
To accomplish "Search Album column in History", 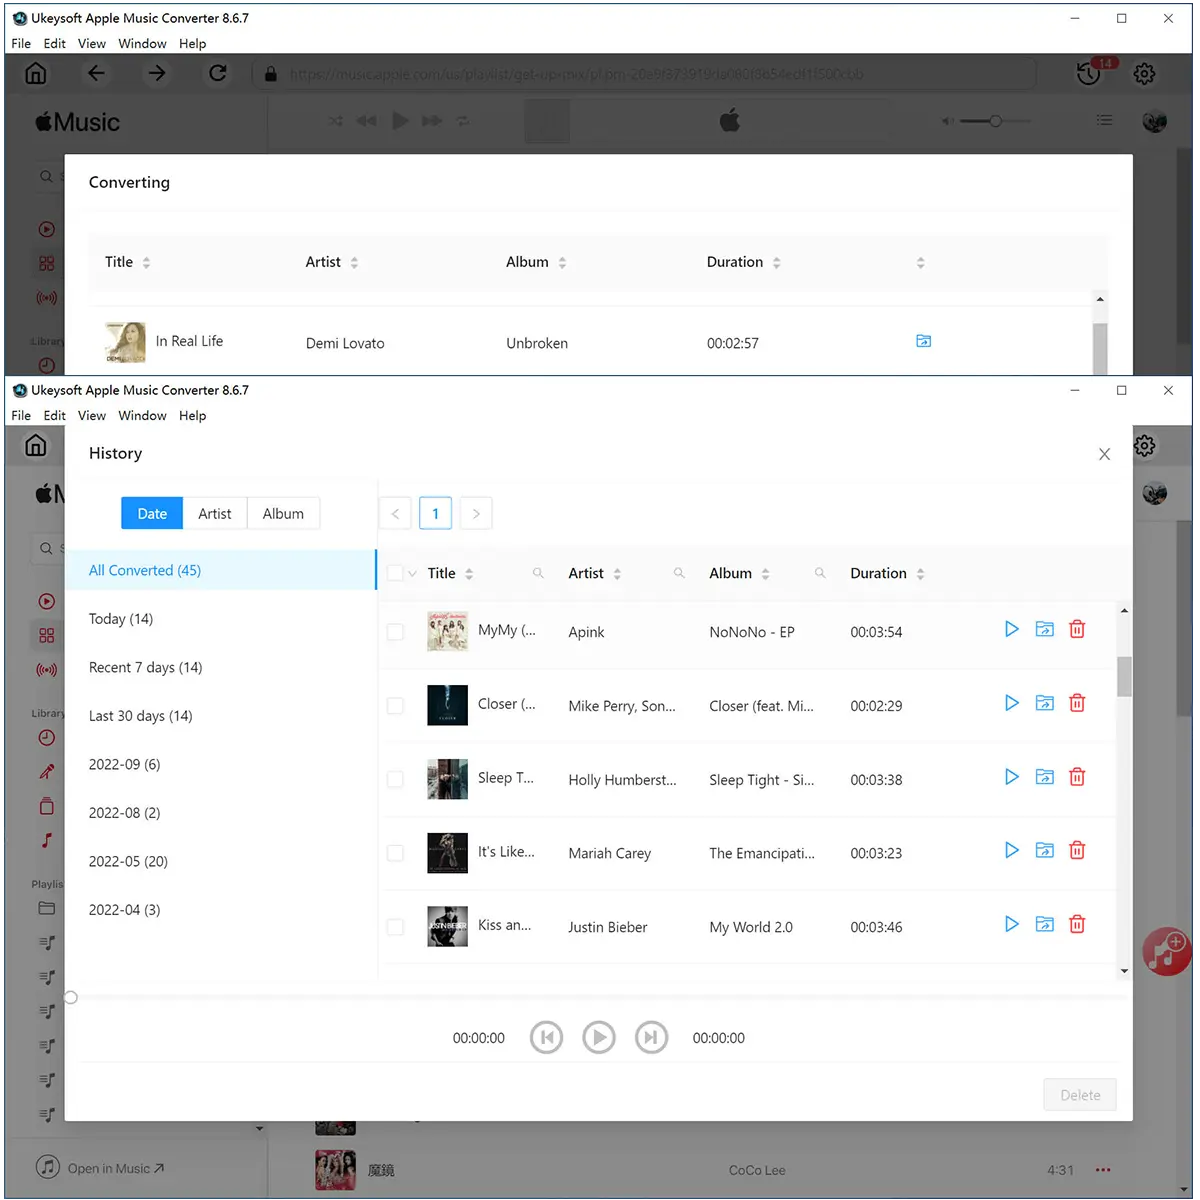I will 820,573.
